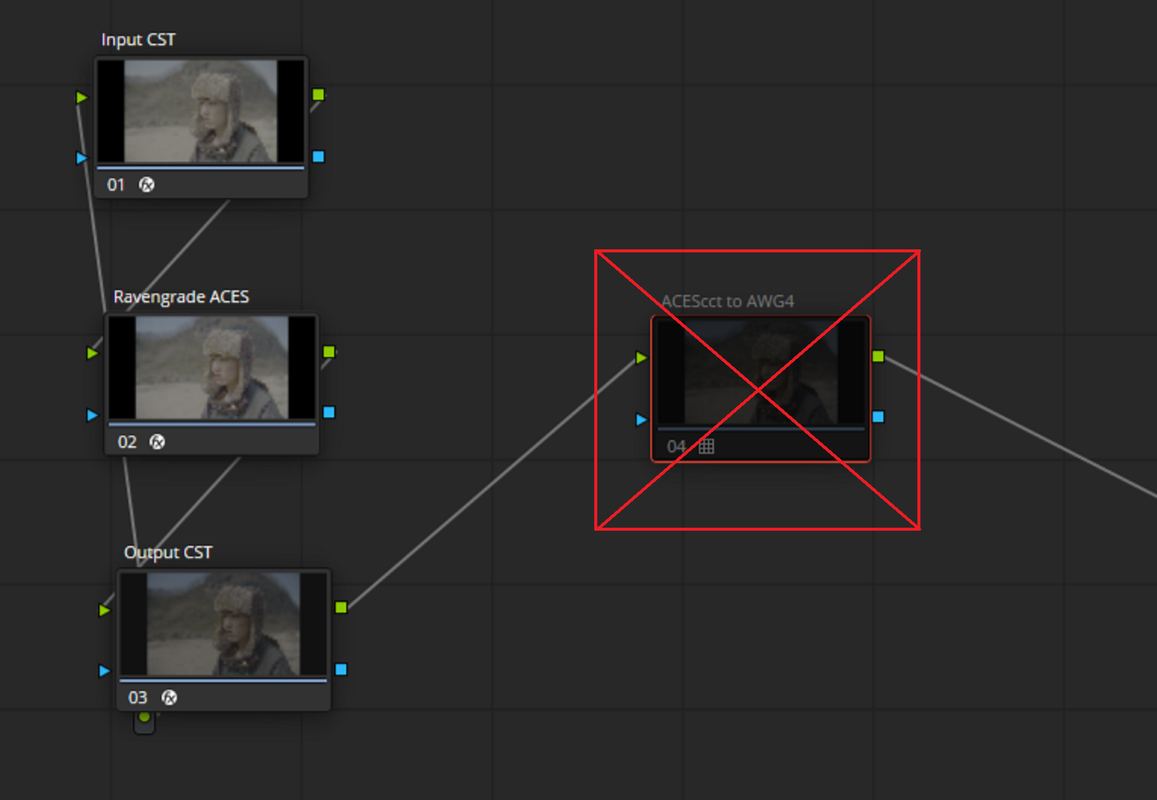Select the Input CST node thumbnail

tap(201, 111)
